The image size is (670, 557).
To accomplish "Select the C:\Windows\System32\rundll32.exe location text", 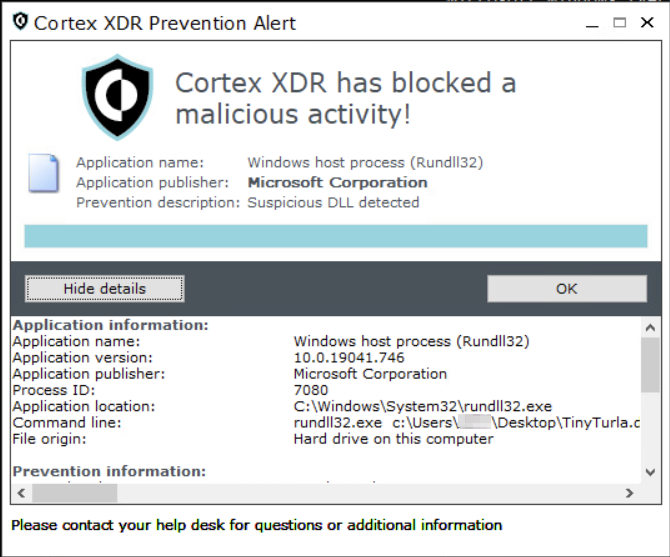I will click(422, 406).
